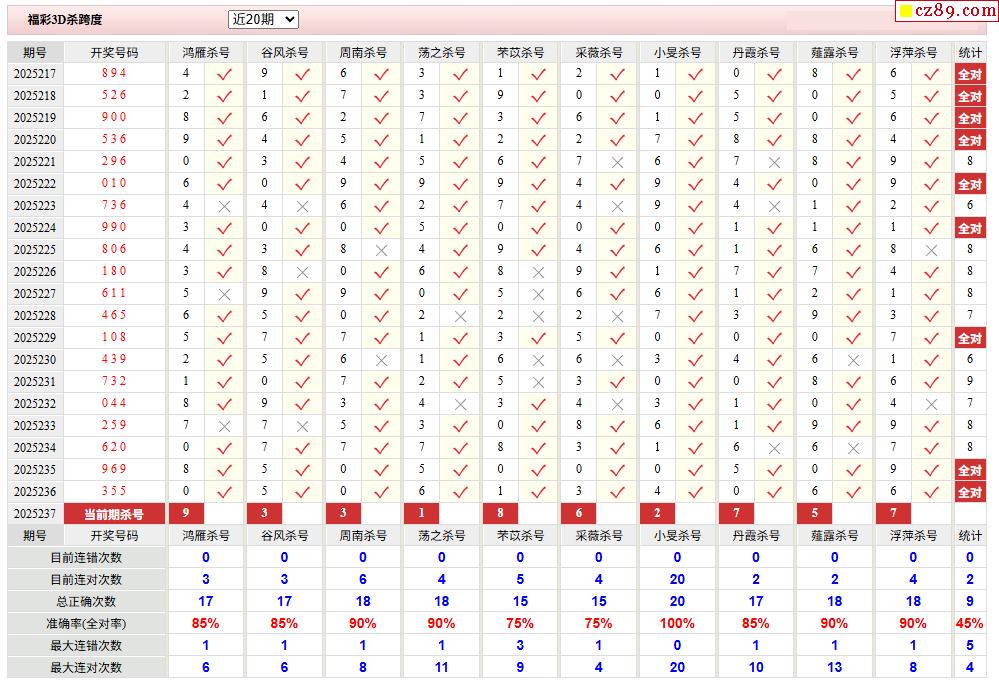Click period number 2025226
Screen dimensions: 999x683
point(35,272)
